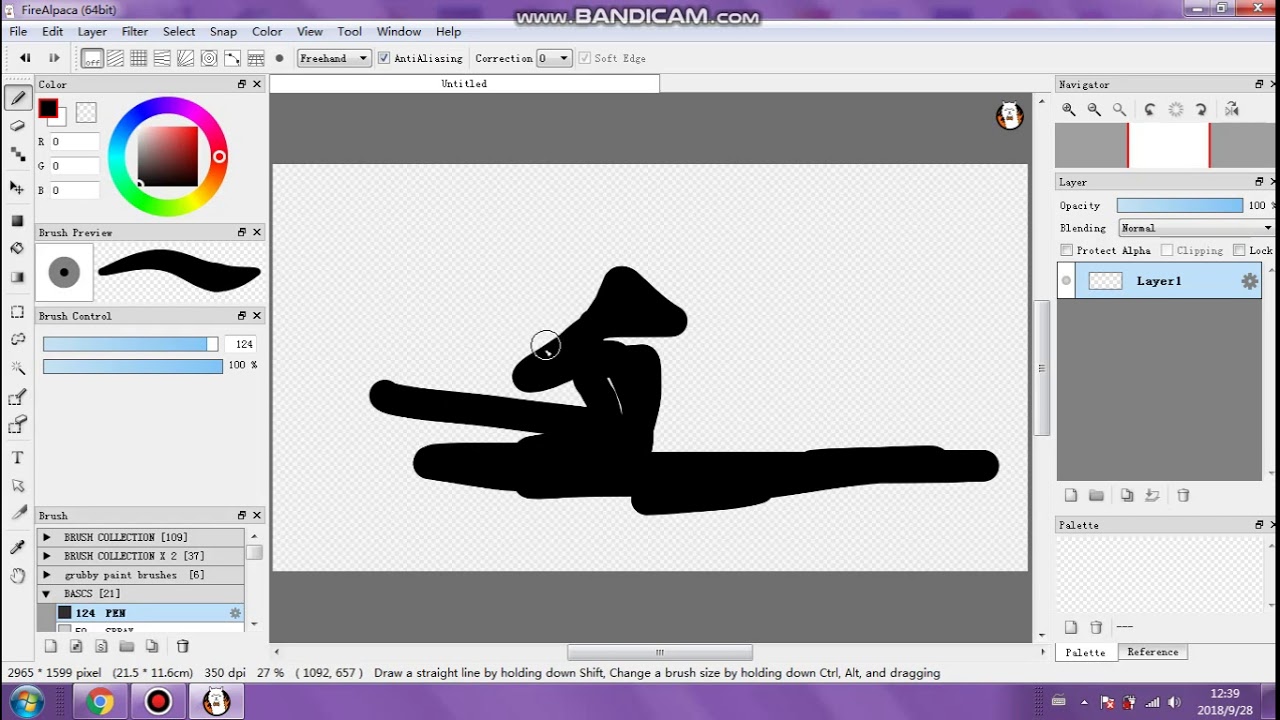Open the Blending mode dropdown

(1196, 228)
